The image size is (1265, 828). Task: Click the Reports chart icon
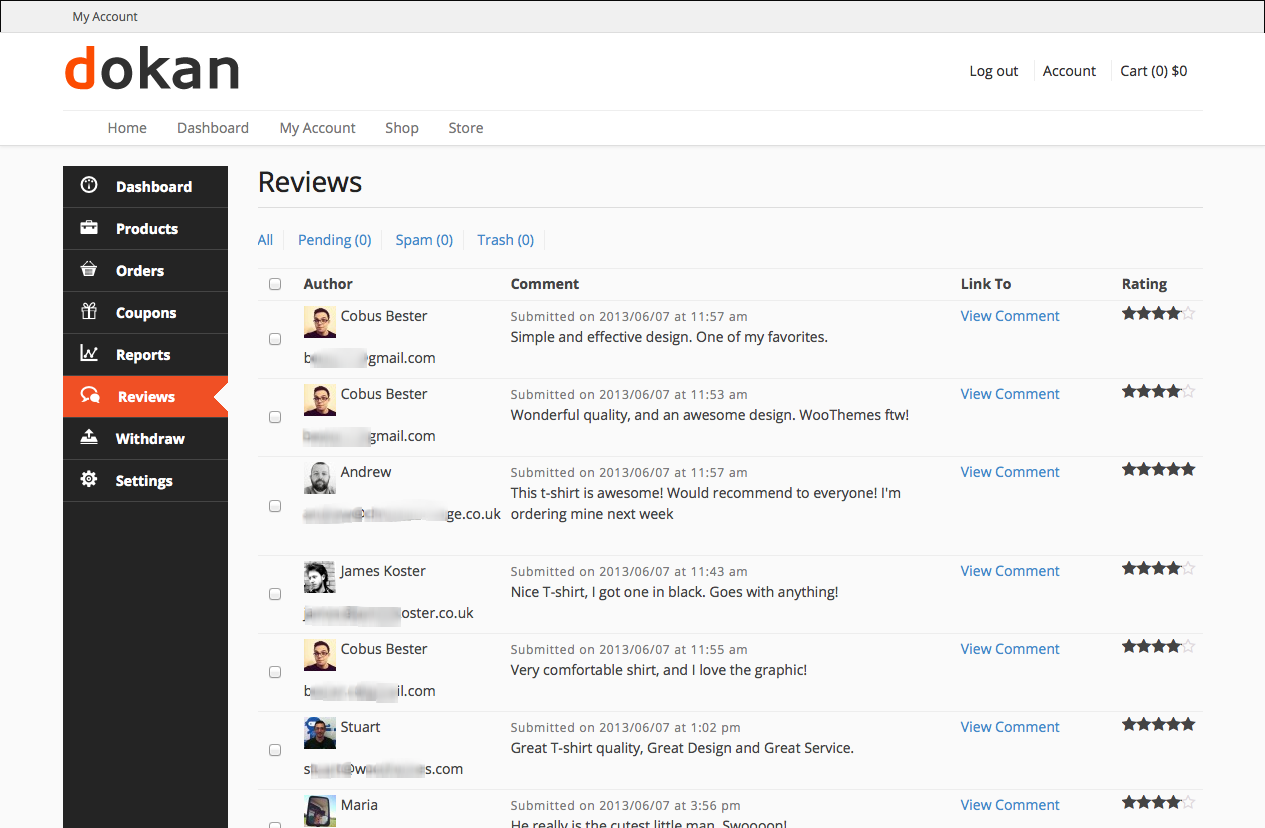pos(89,354)
